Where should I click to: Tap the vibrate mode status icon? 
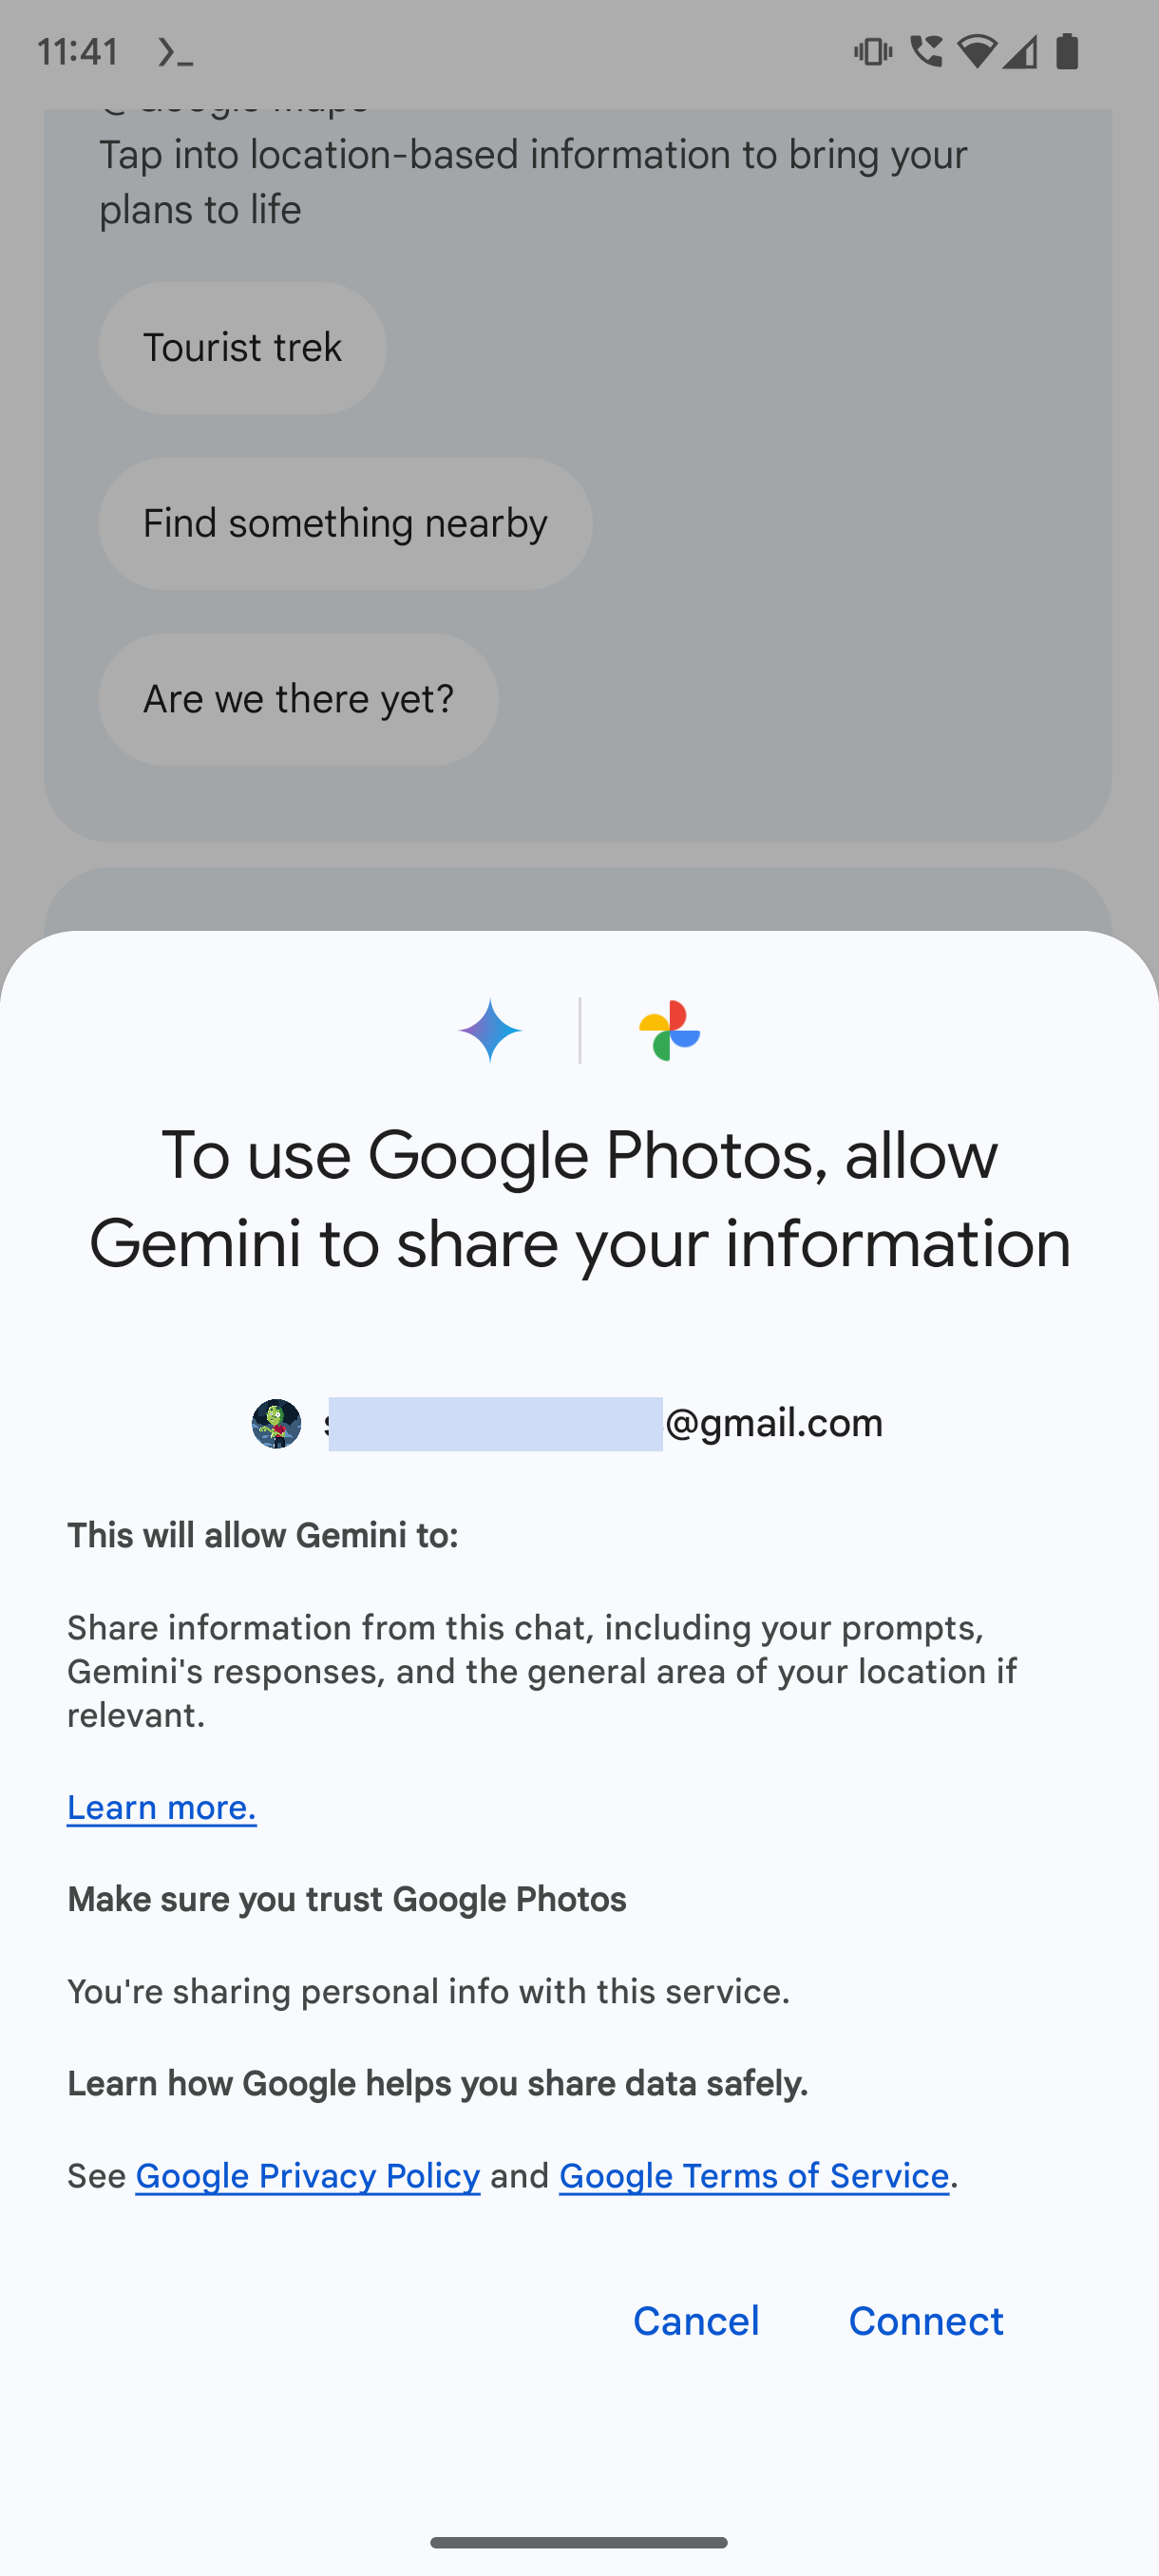(x=872, y=51)
